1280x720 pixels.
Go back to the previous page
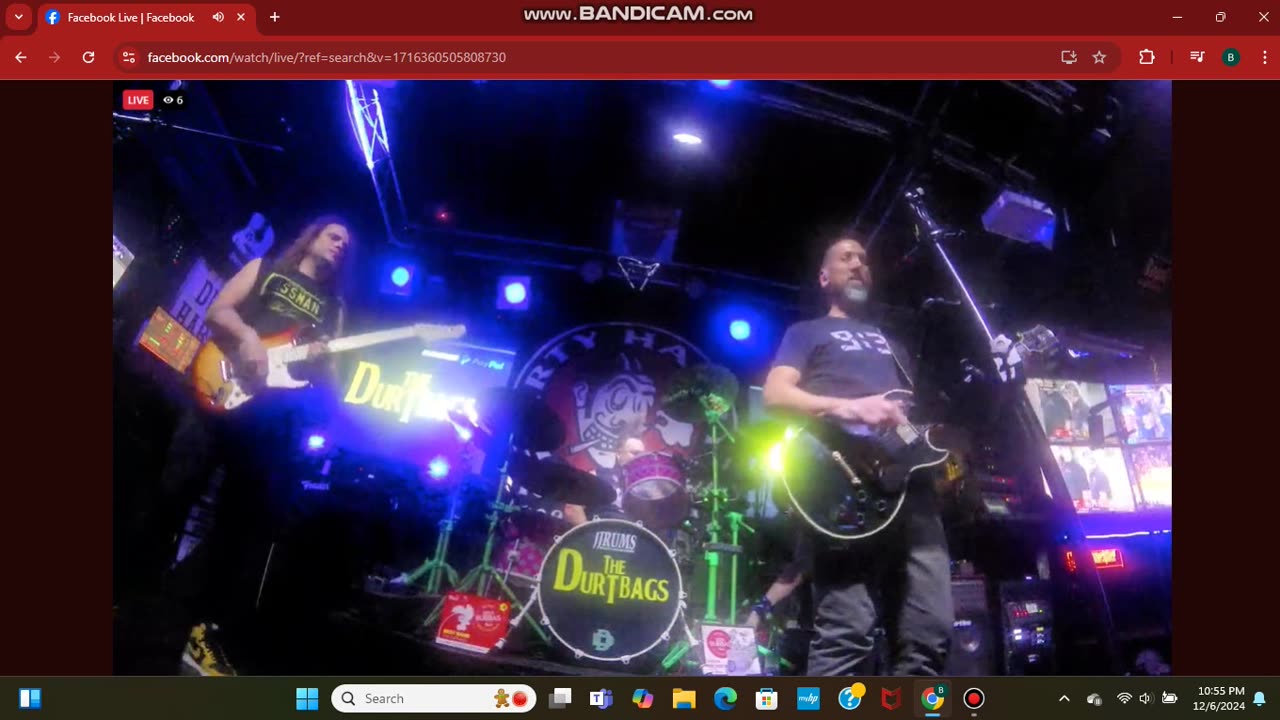(21, 57)
